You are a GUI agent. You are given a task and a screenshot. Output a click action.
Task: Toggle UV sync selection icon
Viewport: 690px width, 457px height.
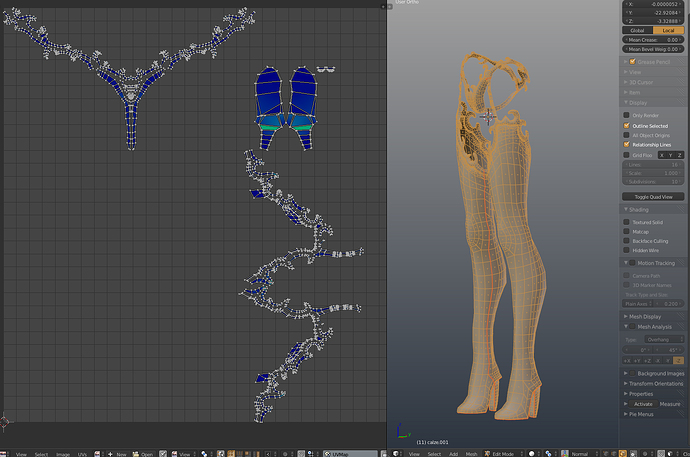click(220, 453)
